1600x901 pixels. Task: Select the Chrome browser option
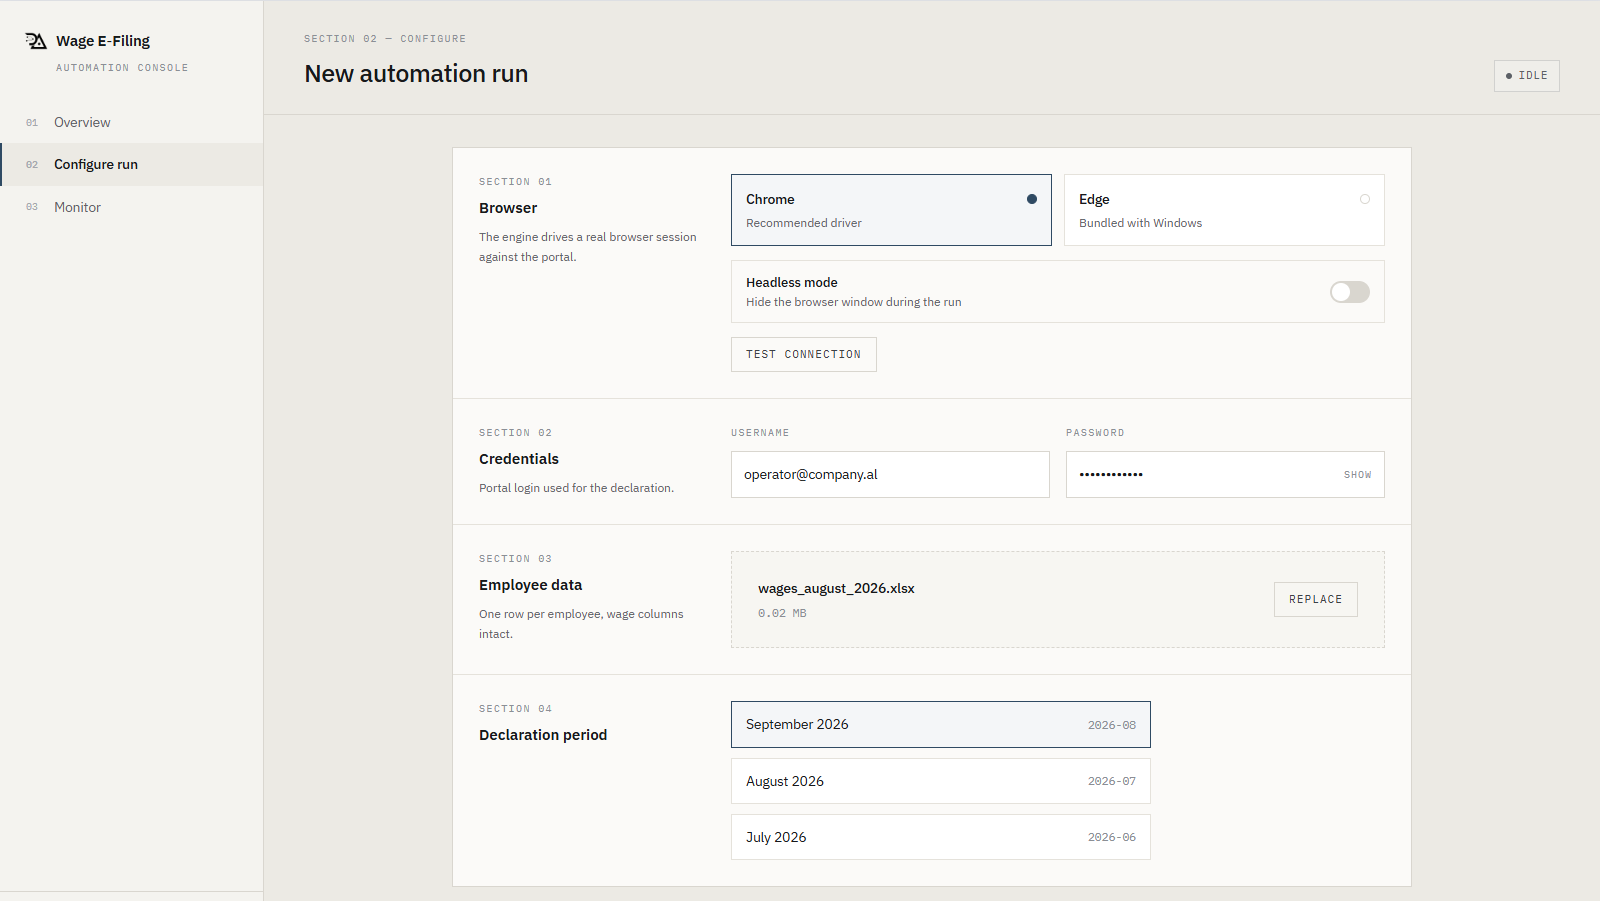click(891, 210)
